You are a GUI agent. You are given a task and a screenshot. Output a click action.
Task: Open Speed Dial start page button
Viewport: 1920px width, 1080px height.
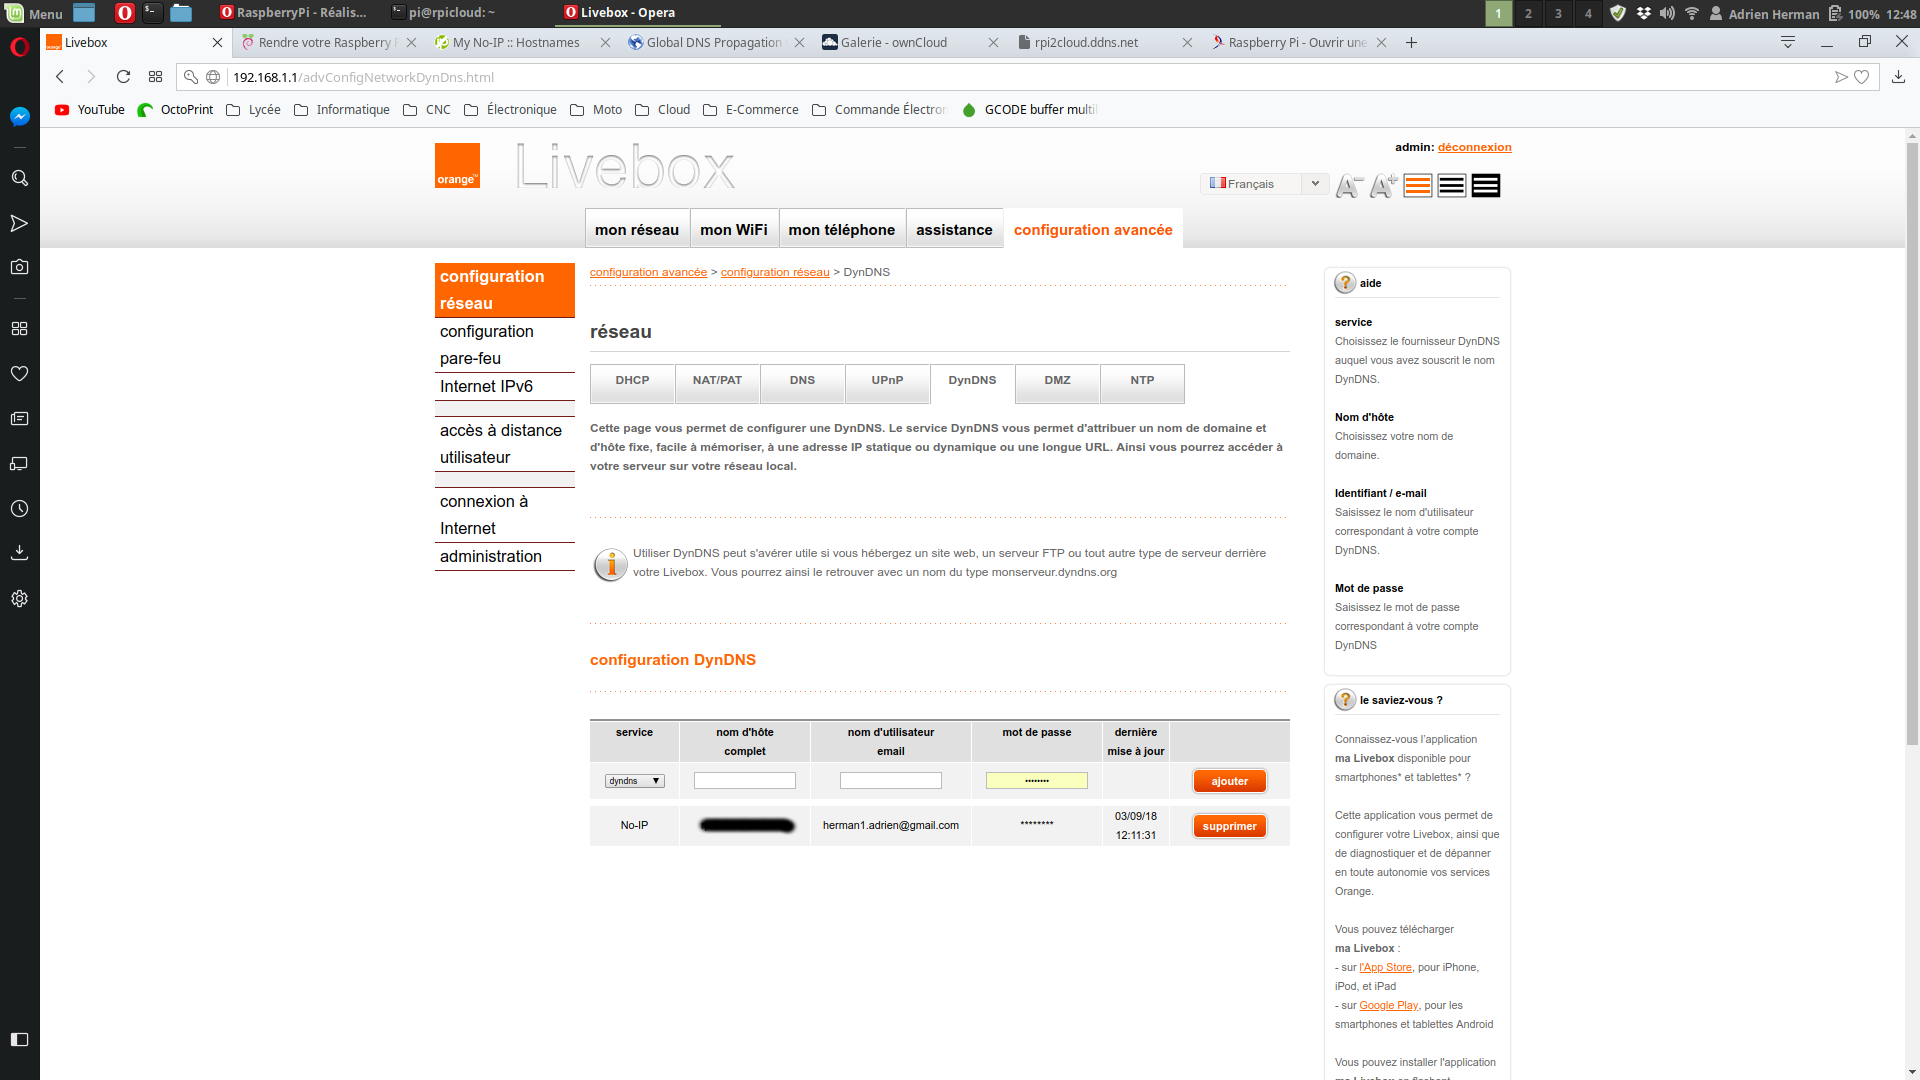click(155, 77)
